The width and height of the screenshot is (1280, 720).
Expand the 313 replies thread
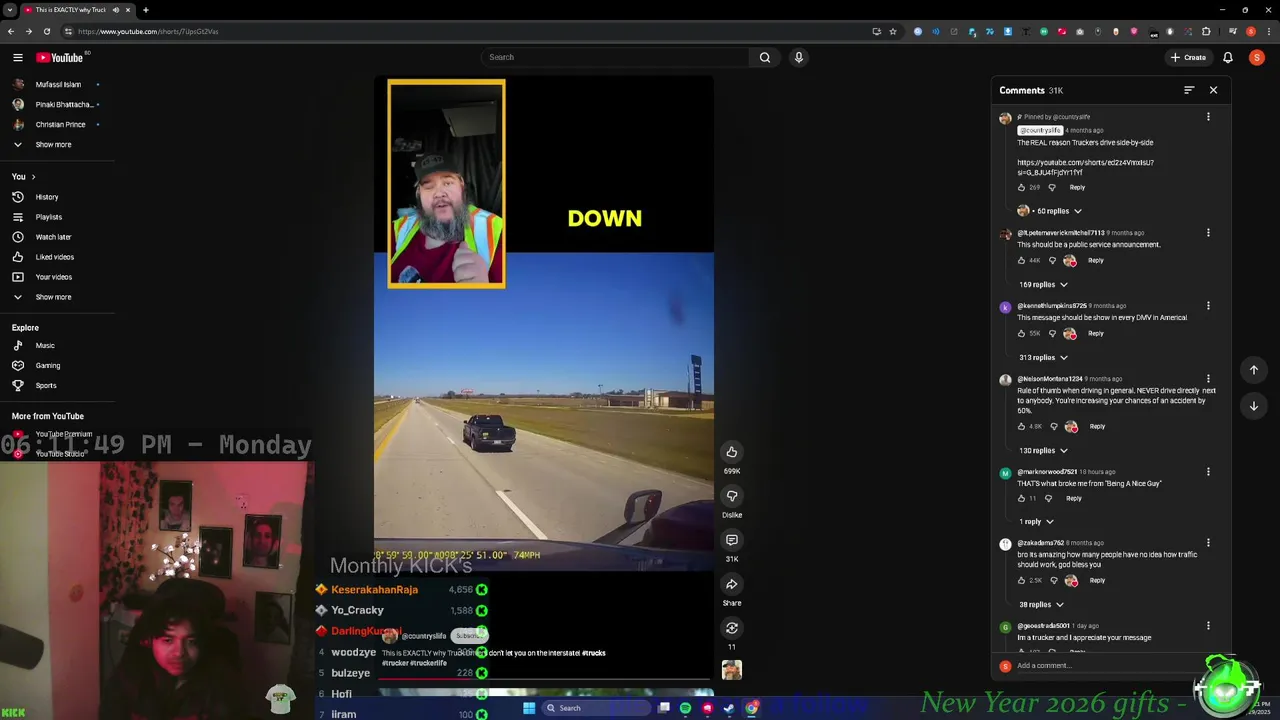tap(1044, 357)
